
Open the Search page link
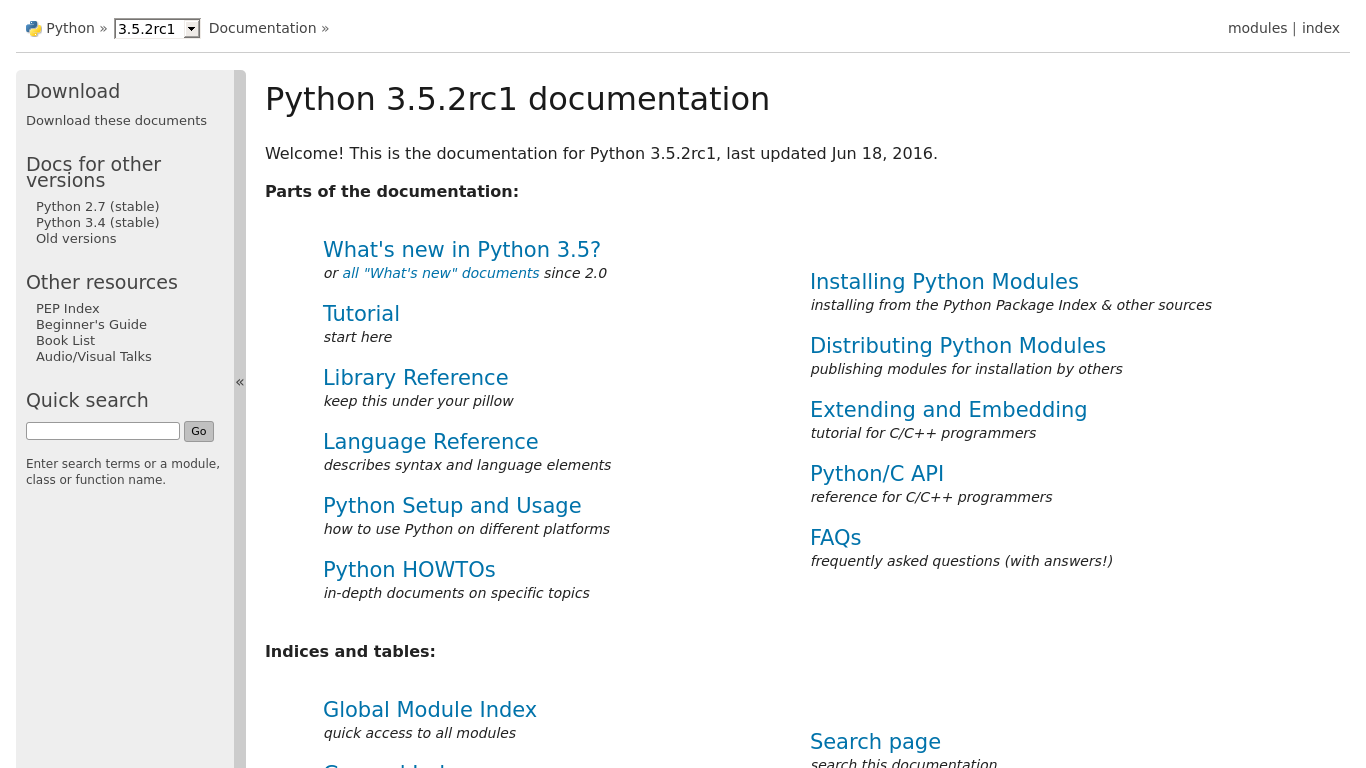click(x=875, y=742)
